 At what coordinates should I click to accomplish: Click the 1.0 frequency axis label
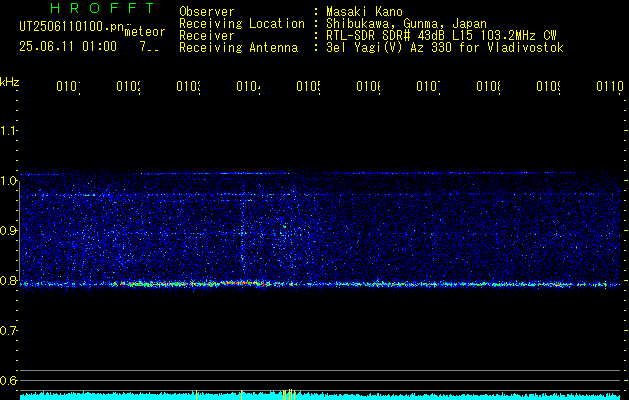pos(8,181)
